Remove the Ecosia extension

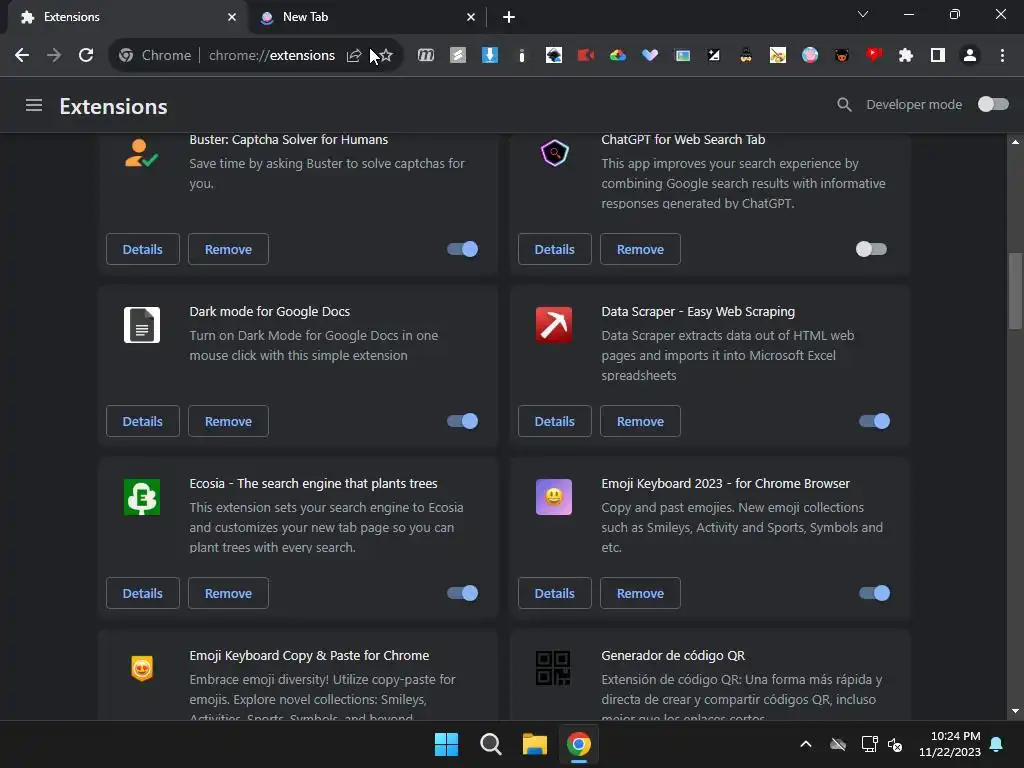coord(228,593)
